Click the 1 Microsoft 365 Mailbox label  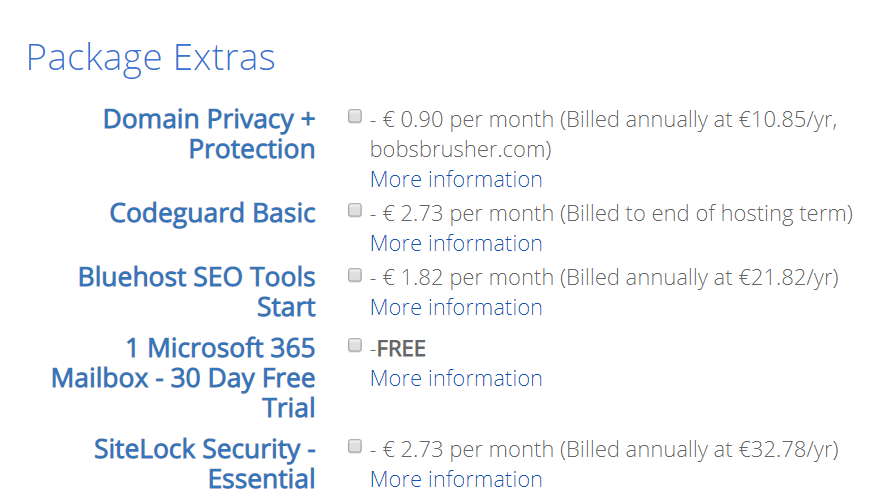click(x=184, y=378)
